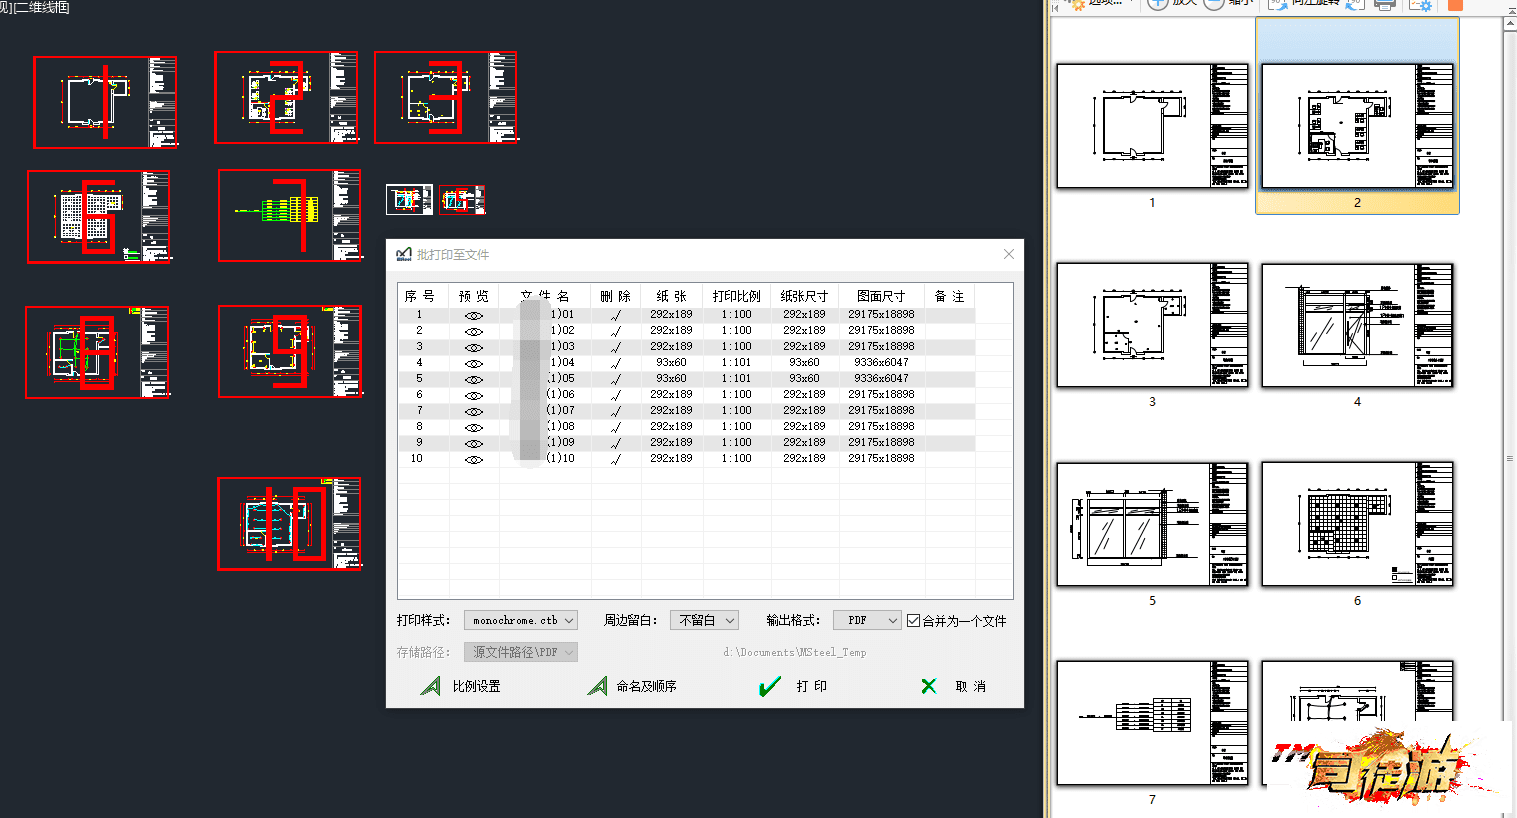The width and height of the screenshot is (1517, 818).
Task: Click delete mark for row 1
Action: tap(616, 315)
